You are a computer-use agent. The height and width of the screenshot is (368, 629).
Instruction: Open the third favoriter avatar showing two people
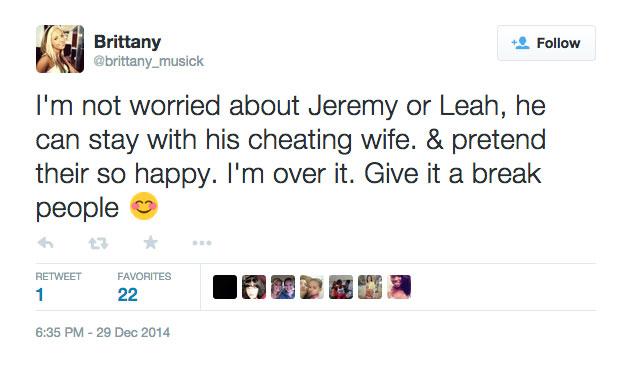(283, 287)
